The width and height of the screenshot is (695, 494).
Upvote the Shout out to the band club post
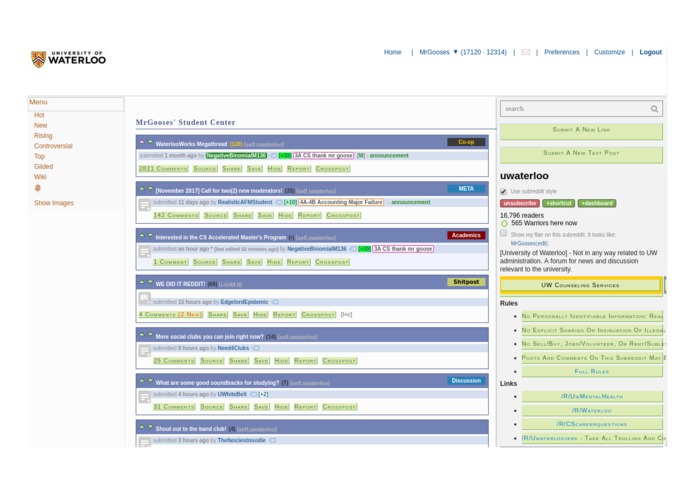tap(142, 427)
